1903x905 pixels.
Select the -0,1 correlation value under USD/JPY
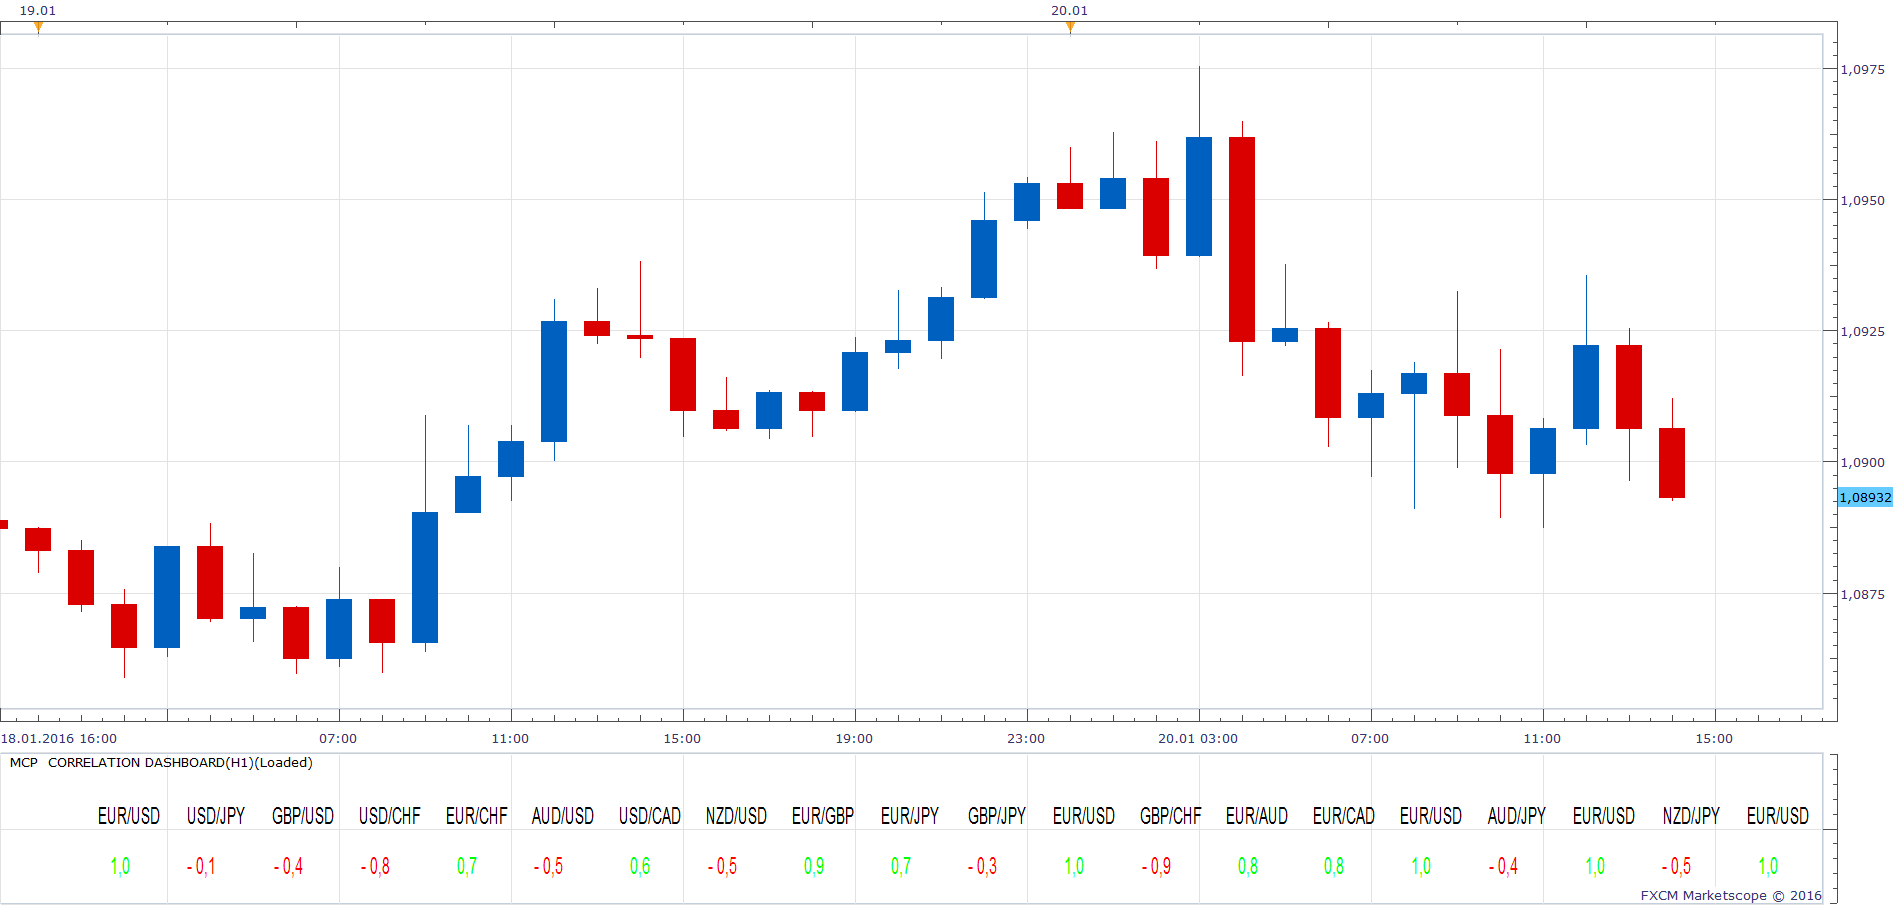pos(201,866)
